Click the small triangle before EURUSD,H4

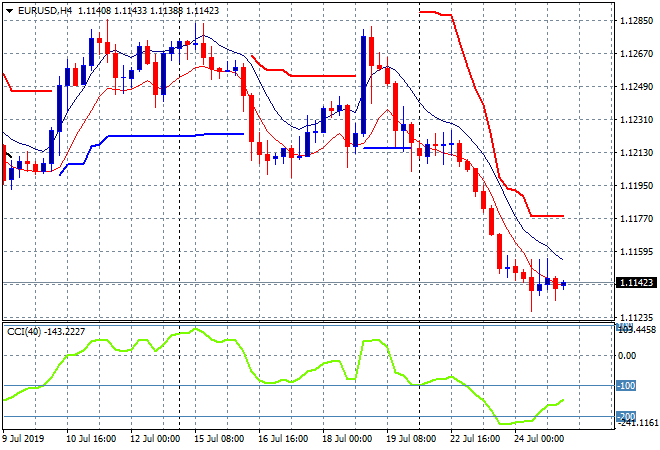(x=8, y=10)
